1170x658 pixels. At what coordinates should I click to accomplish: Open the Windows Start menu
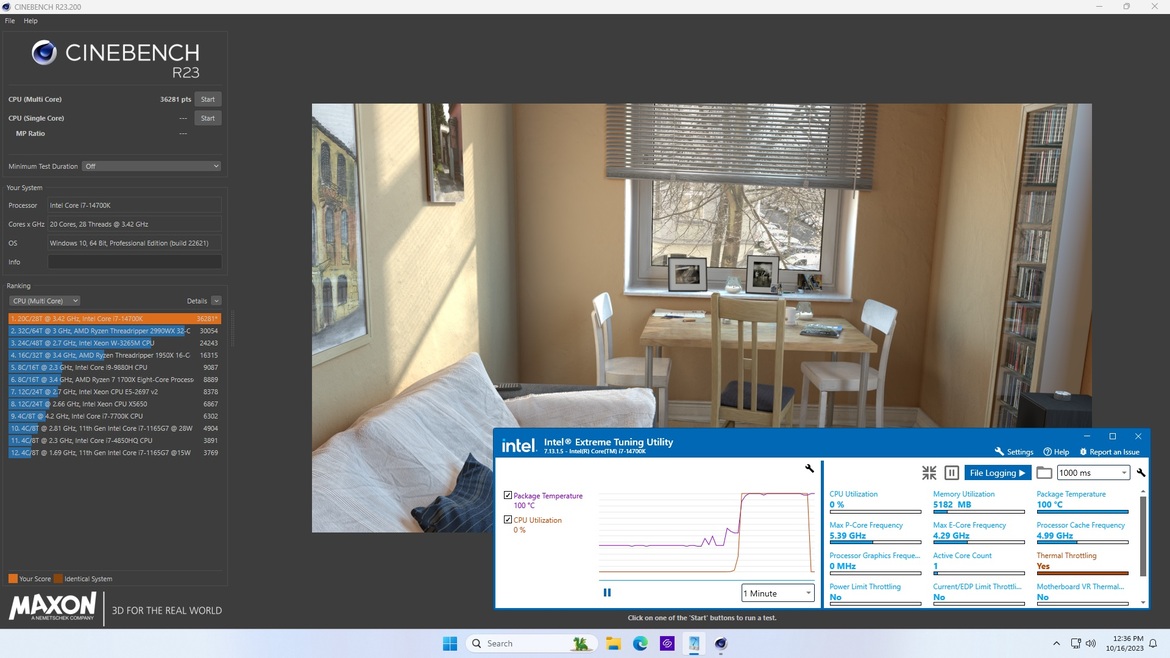coord(450,643)
